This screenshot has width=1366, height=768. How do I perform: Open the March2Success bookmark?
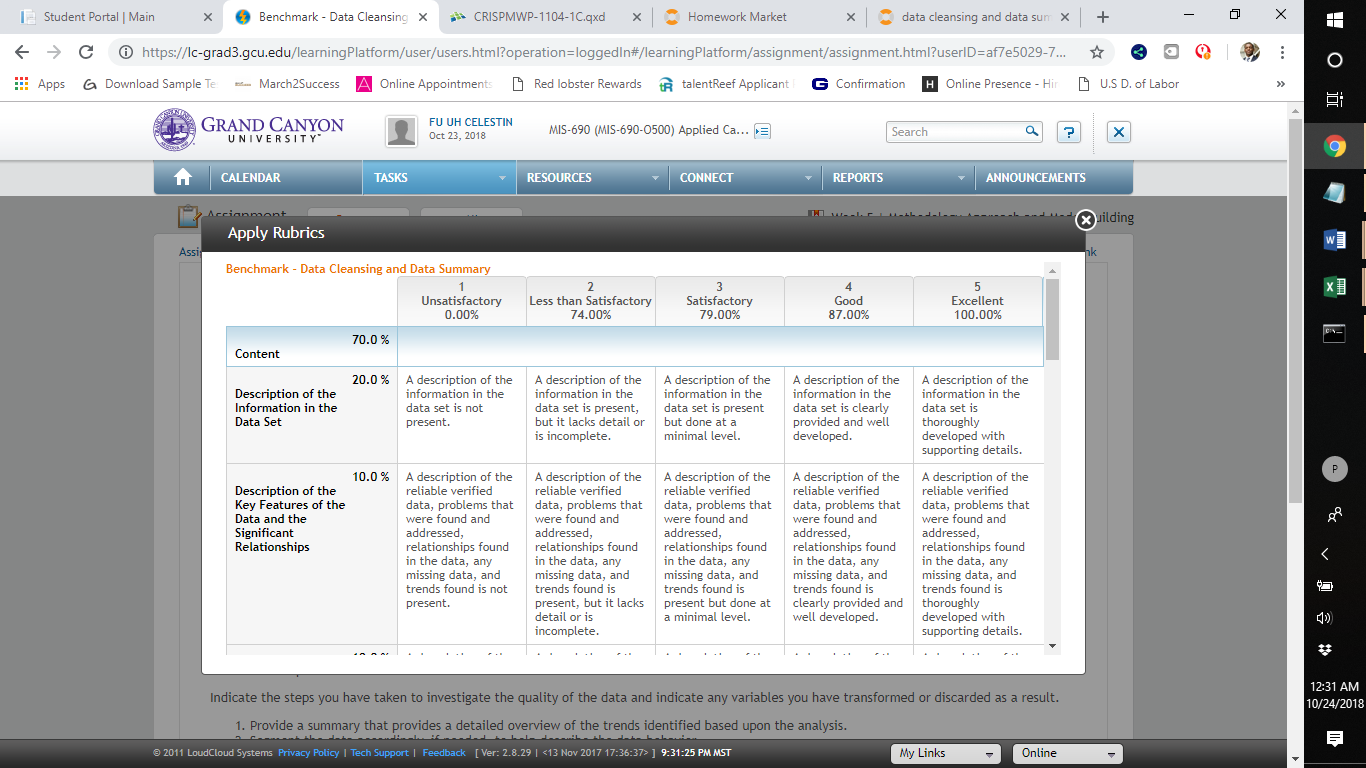287,84
